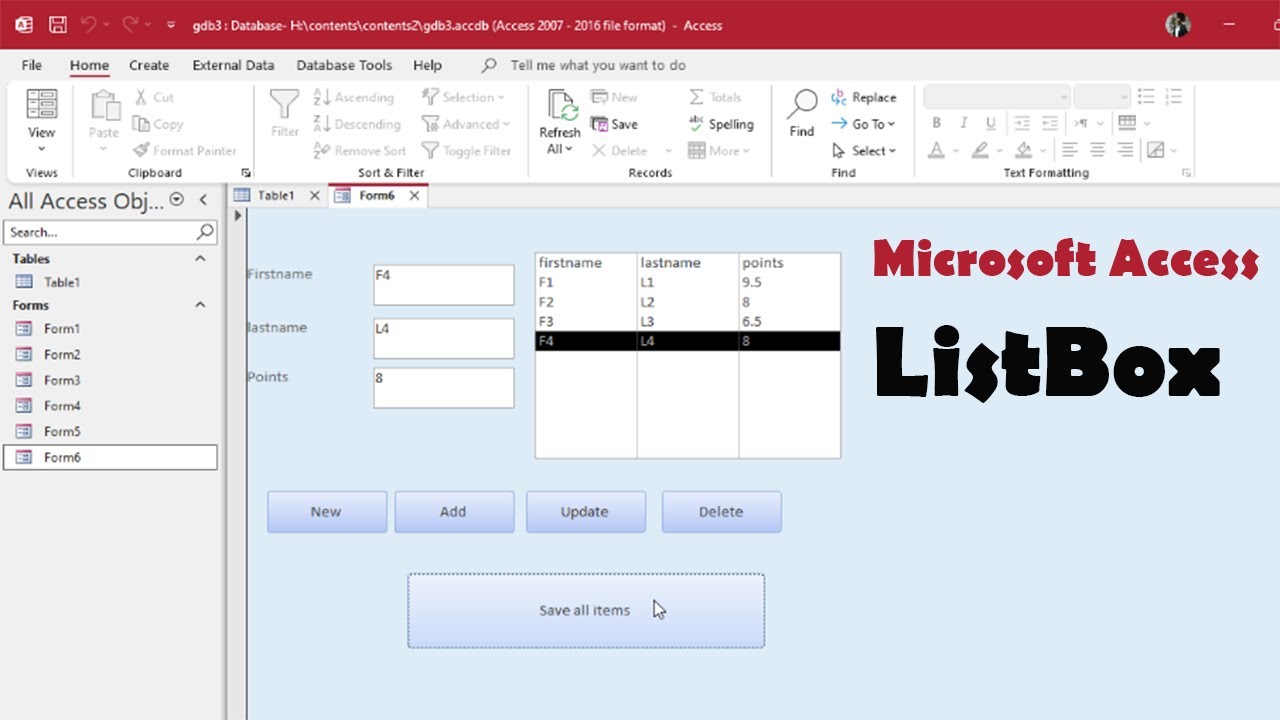This screenshot has width=1280, height=720.
Task: Click the Totals sigma icon
Action: (696, 97)
